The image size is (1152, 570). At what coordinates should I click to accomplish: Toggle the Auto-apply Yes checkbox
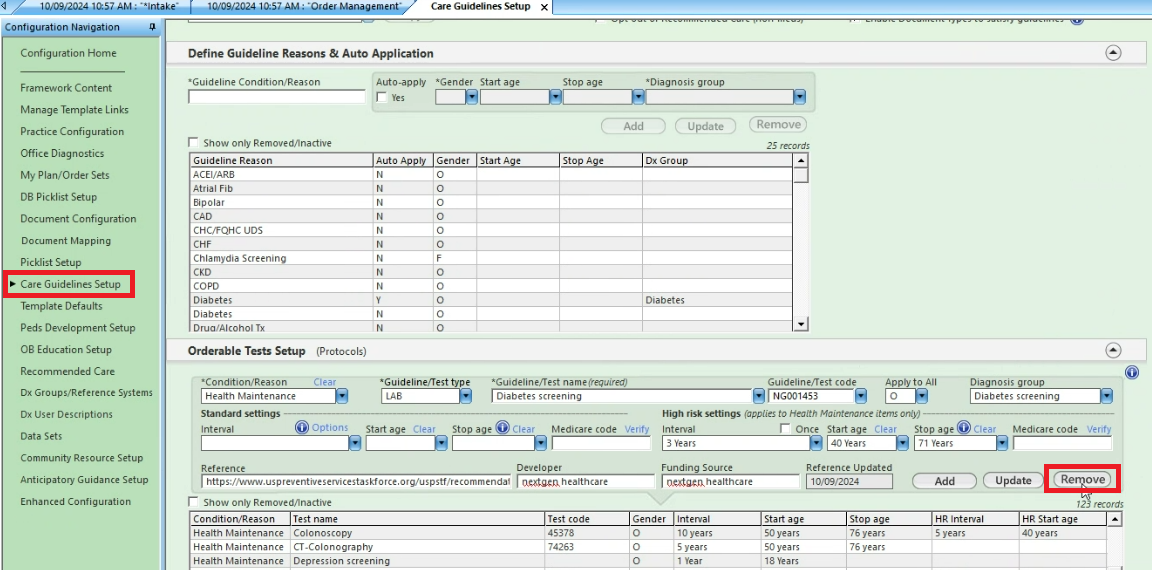[382, 97]
